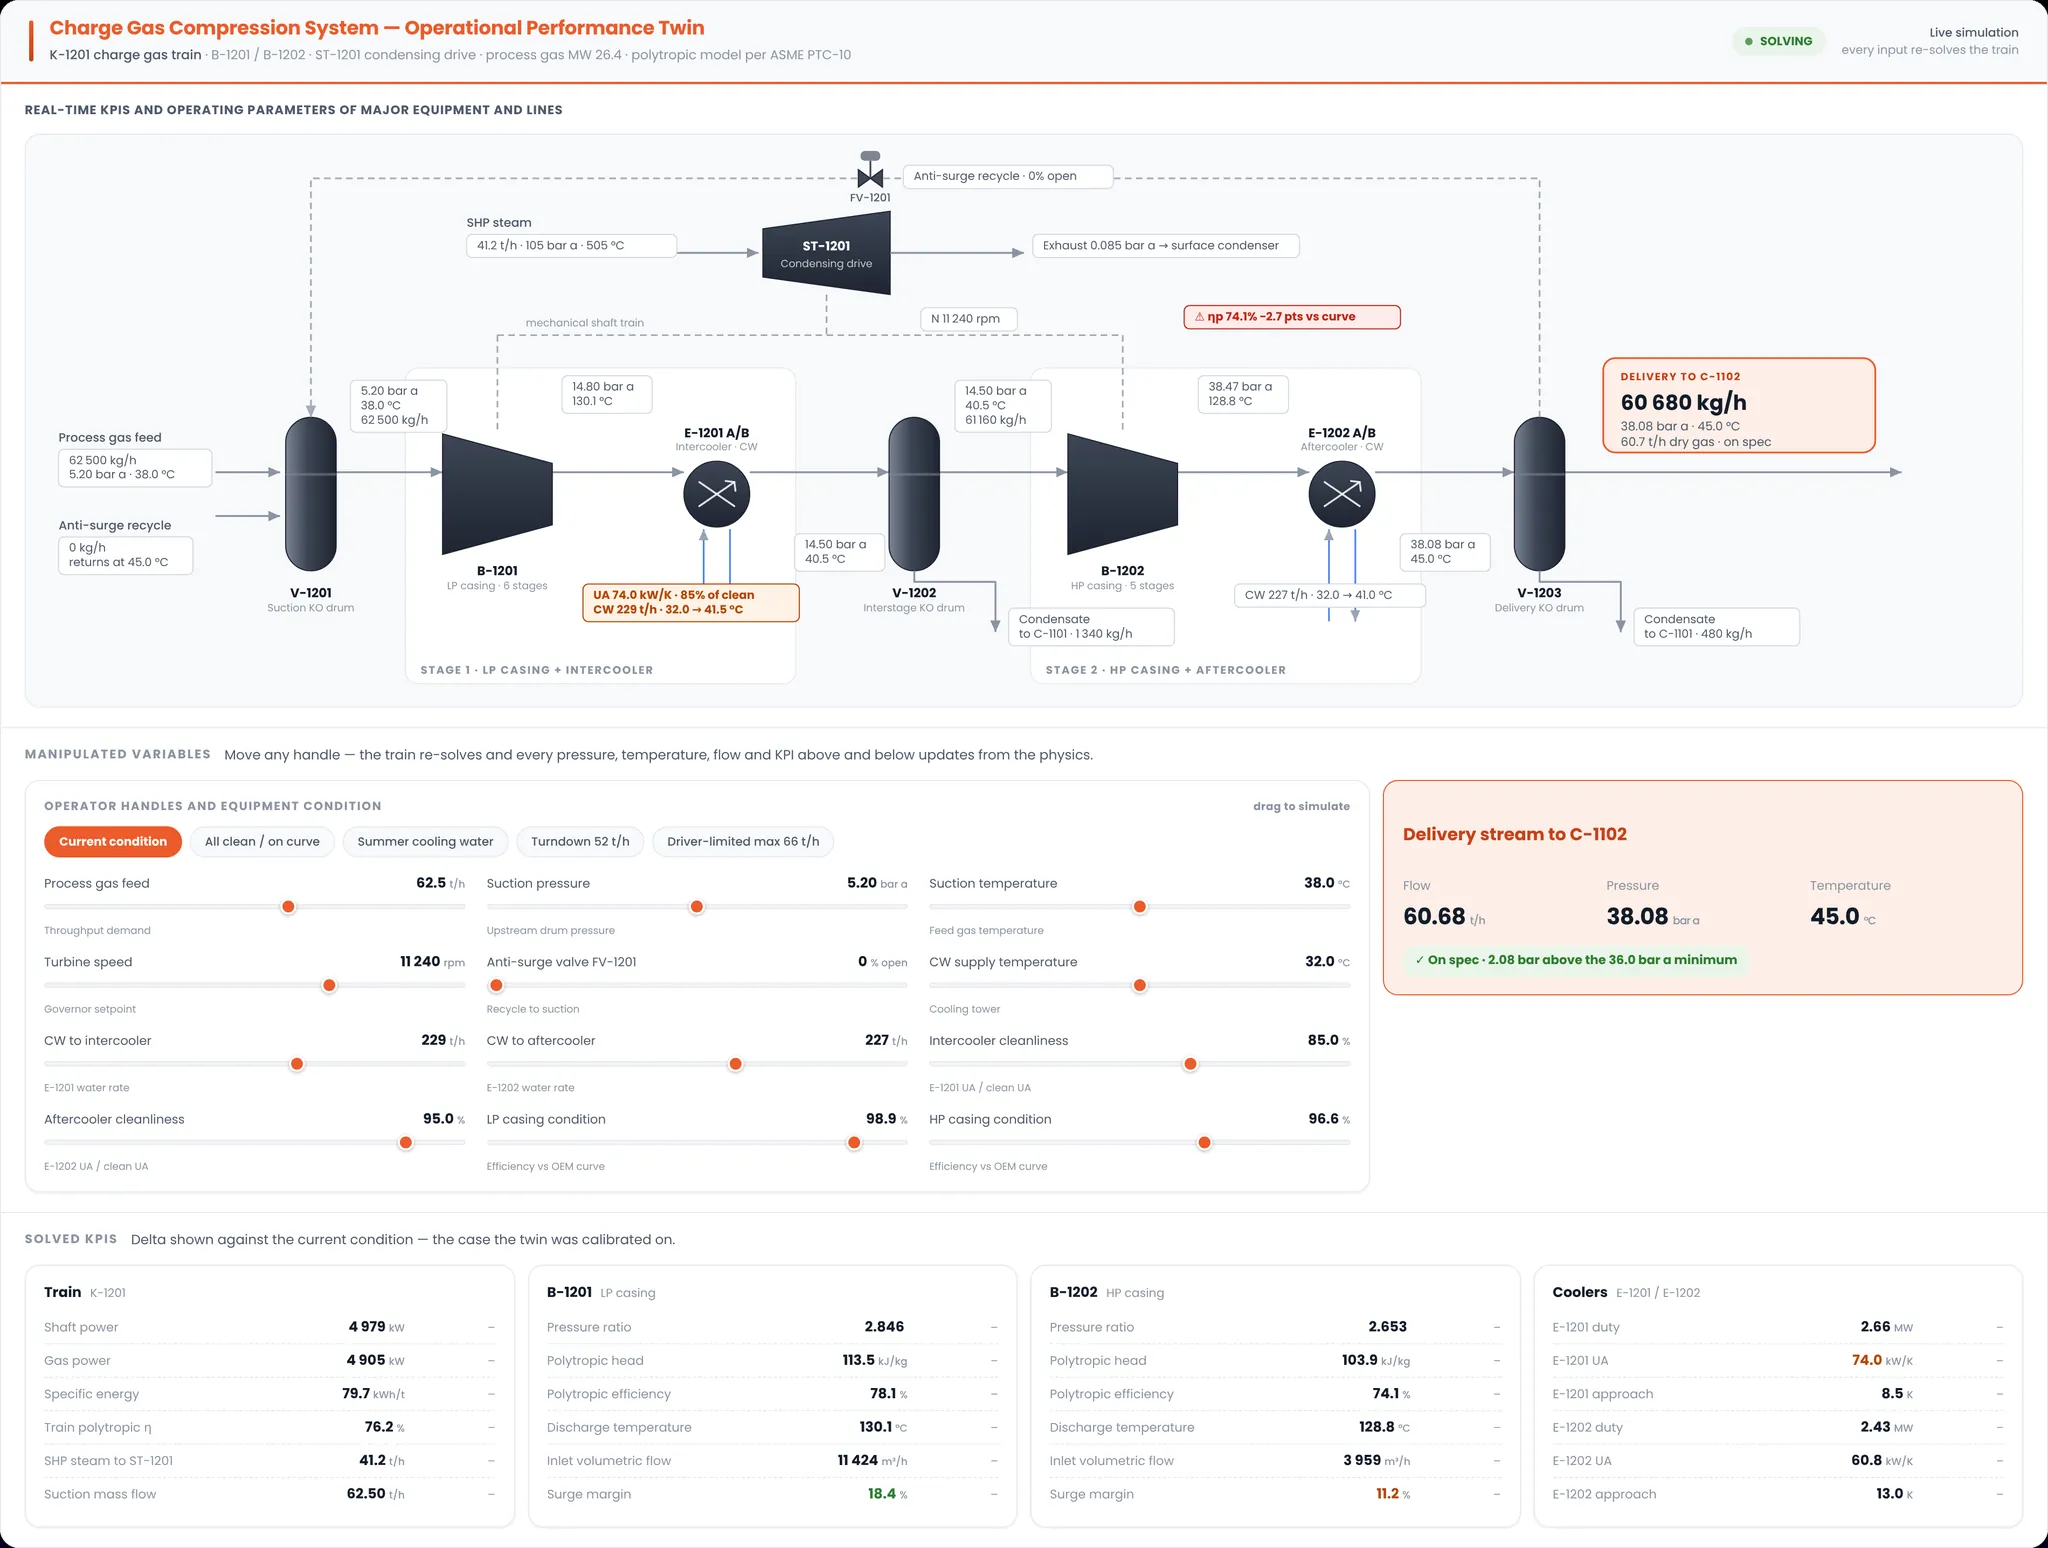Click the 14.80 bar a 130.1 °C discharge tag
The width and height of the screenshot is (2048, 1548).
click(606, 394)
